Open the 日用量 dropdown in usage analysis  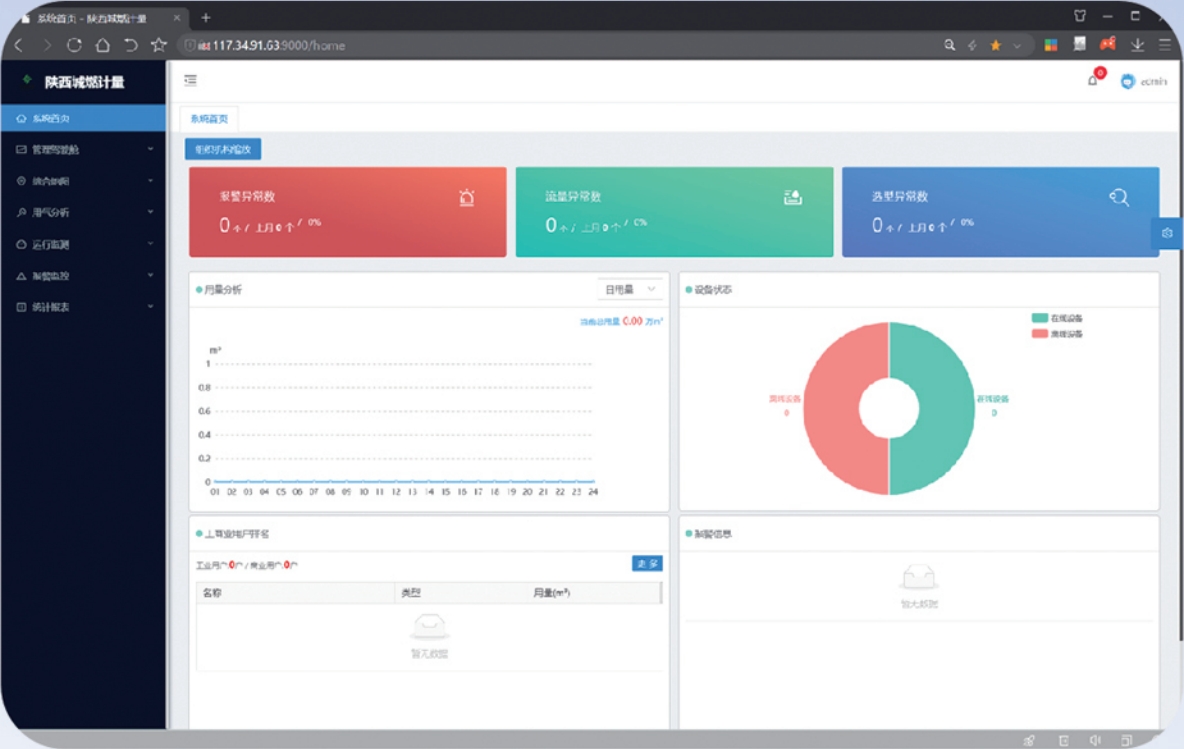click(x=630, y=289)
